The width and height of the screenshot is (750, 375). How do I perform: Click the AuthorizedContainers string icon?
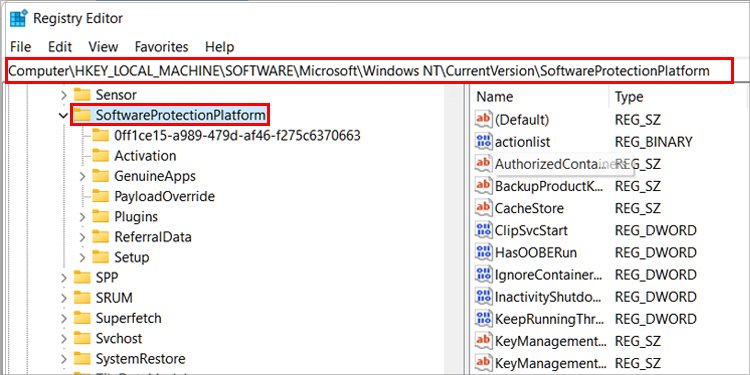coord(484,164)
